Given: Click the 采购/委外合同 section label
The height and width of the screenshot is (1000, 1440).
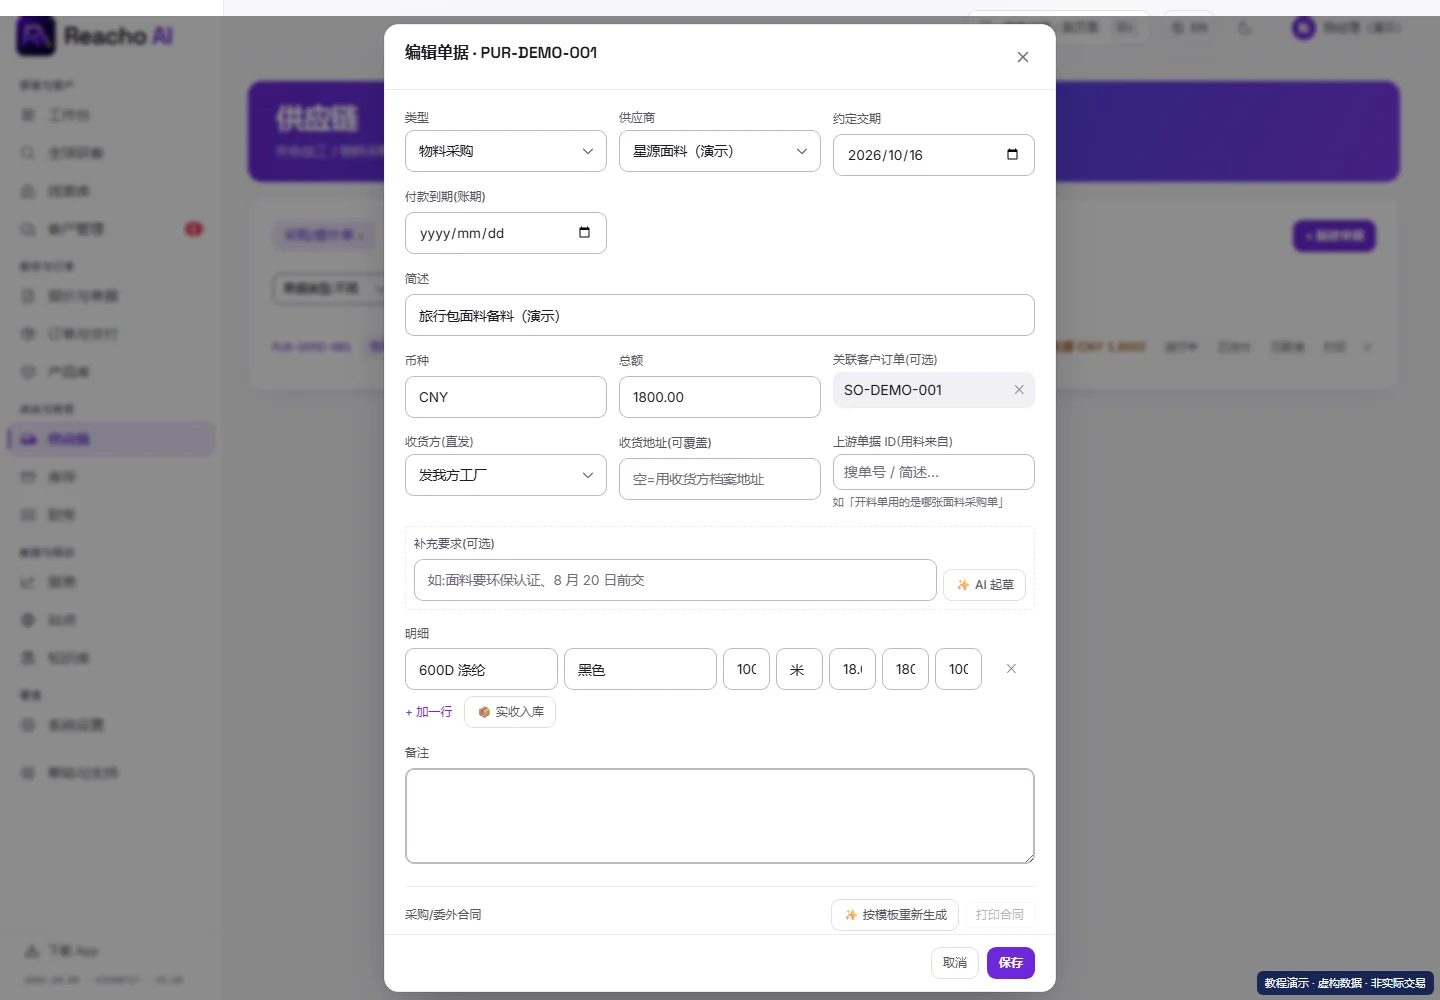Looking at the screenshot, I should tap(443, 915).
